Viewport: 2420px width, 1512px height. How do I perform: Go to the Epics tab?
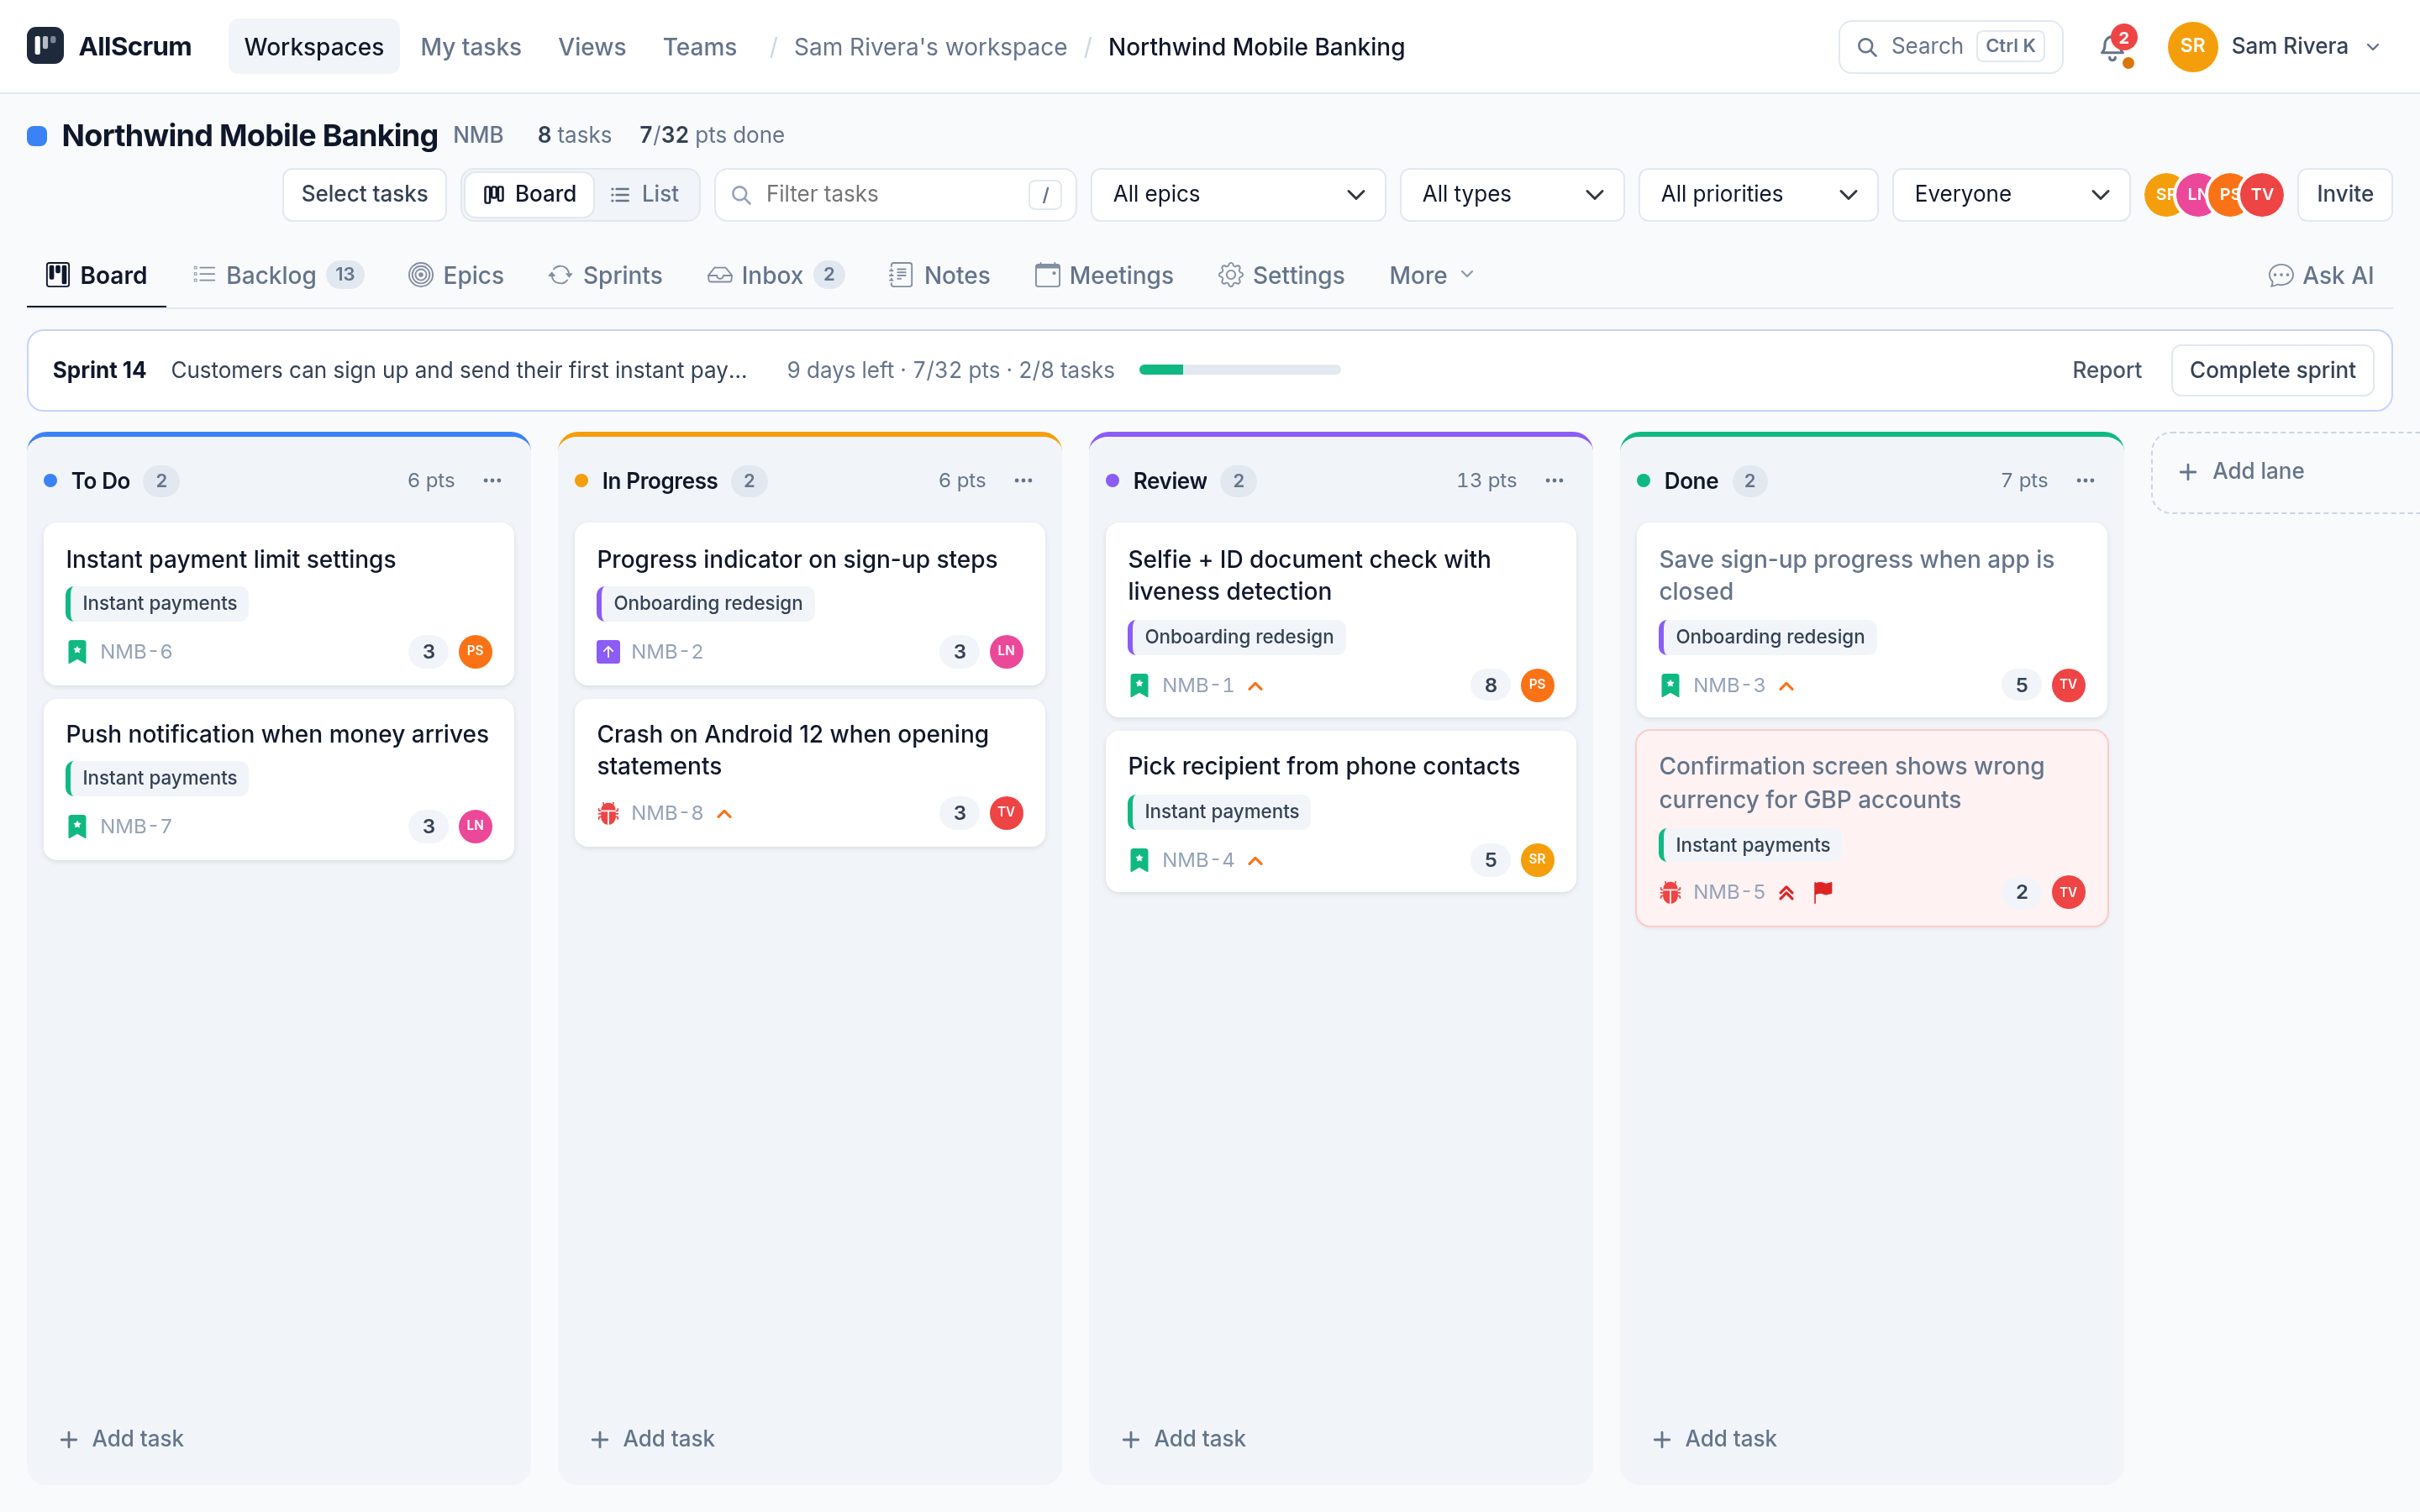(456, 275)
